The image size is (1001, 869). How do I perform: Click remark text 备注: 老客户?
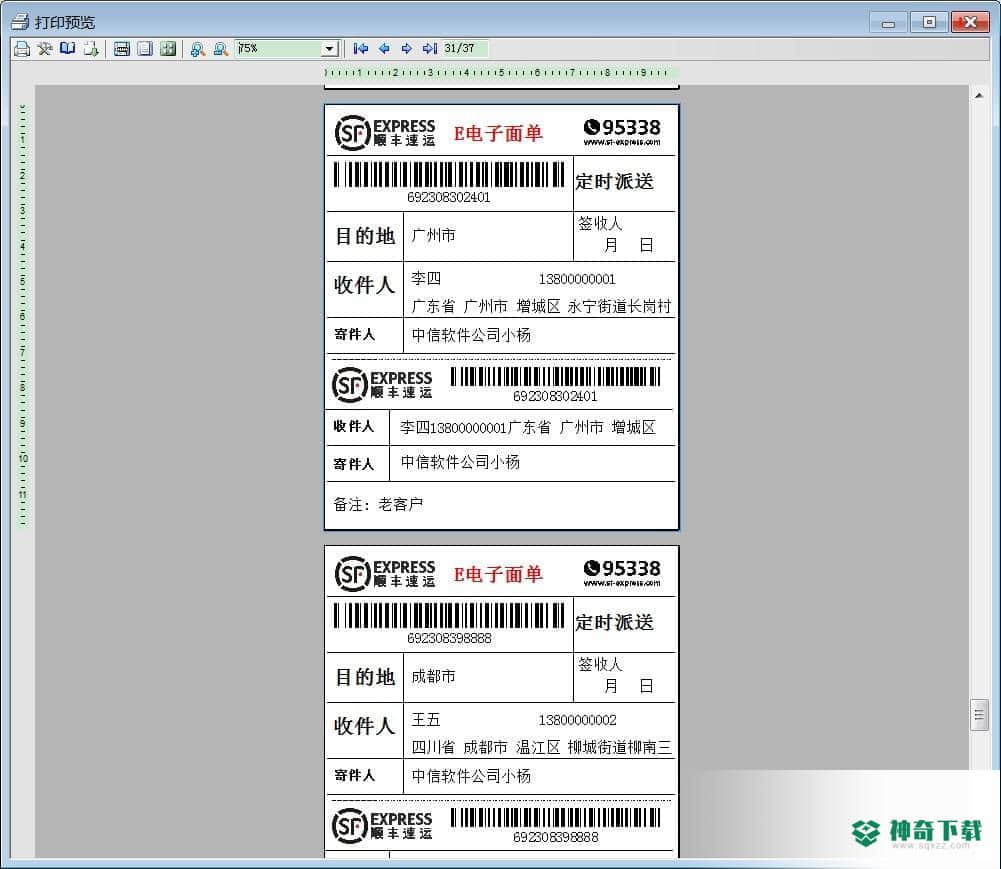[378, 504]
